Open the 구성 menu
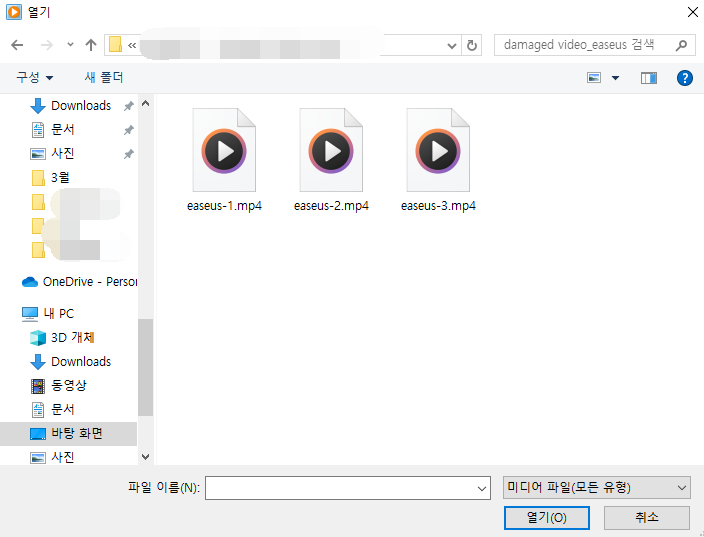The height and width of the screenshot is (537, 704). [35, 78]
